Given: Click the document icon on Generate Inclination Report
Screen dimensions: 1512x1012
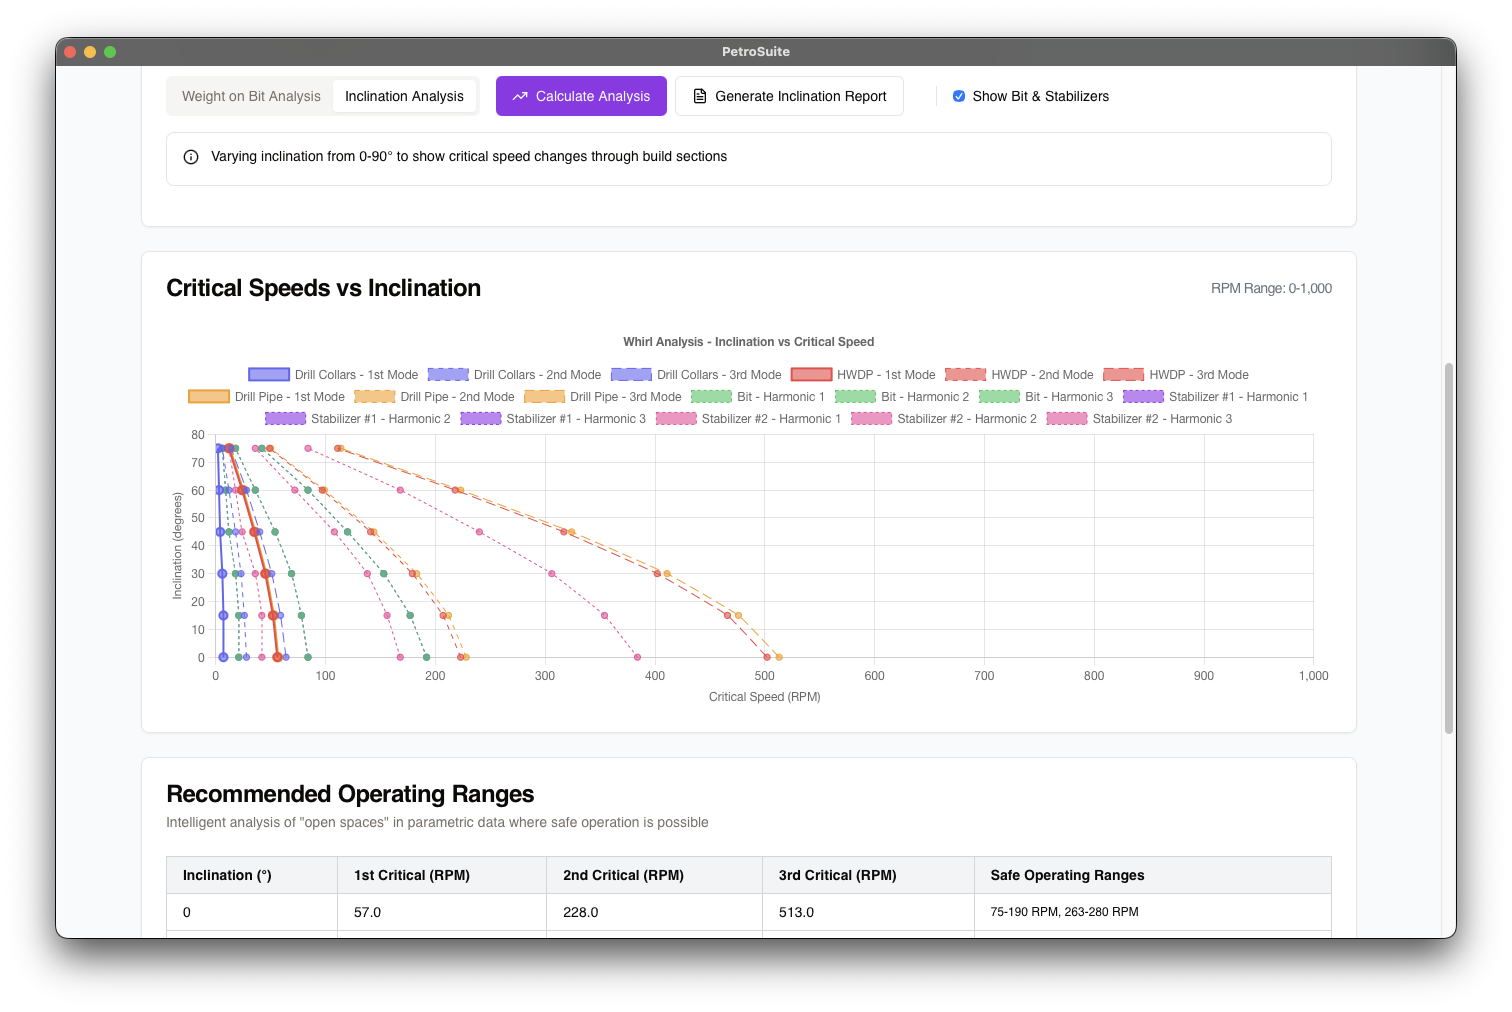Looking at the screenshot, I should tap(699, 96).
